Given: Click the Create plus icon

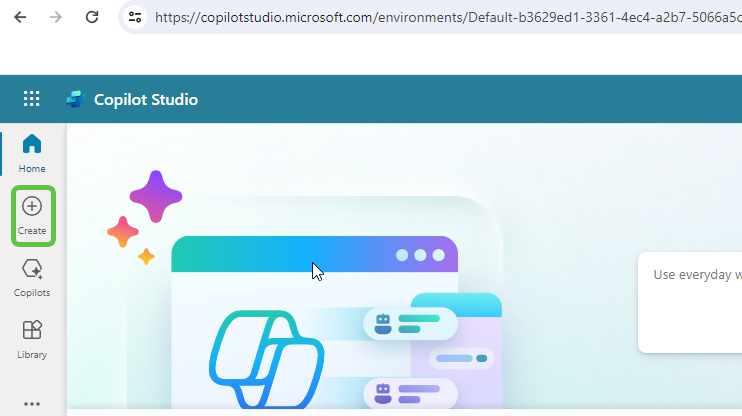Looking at the screenshot, I should [32, 206].
